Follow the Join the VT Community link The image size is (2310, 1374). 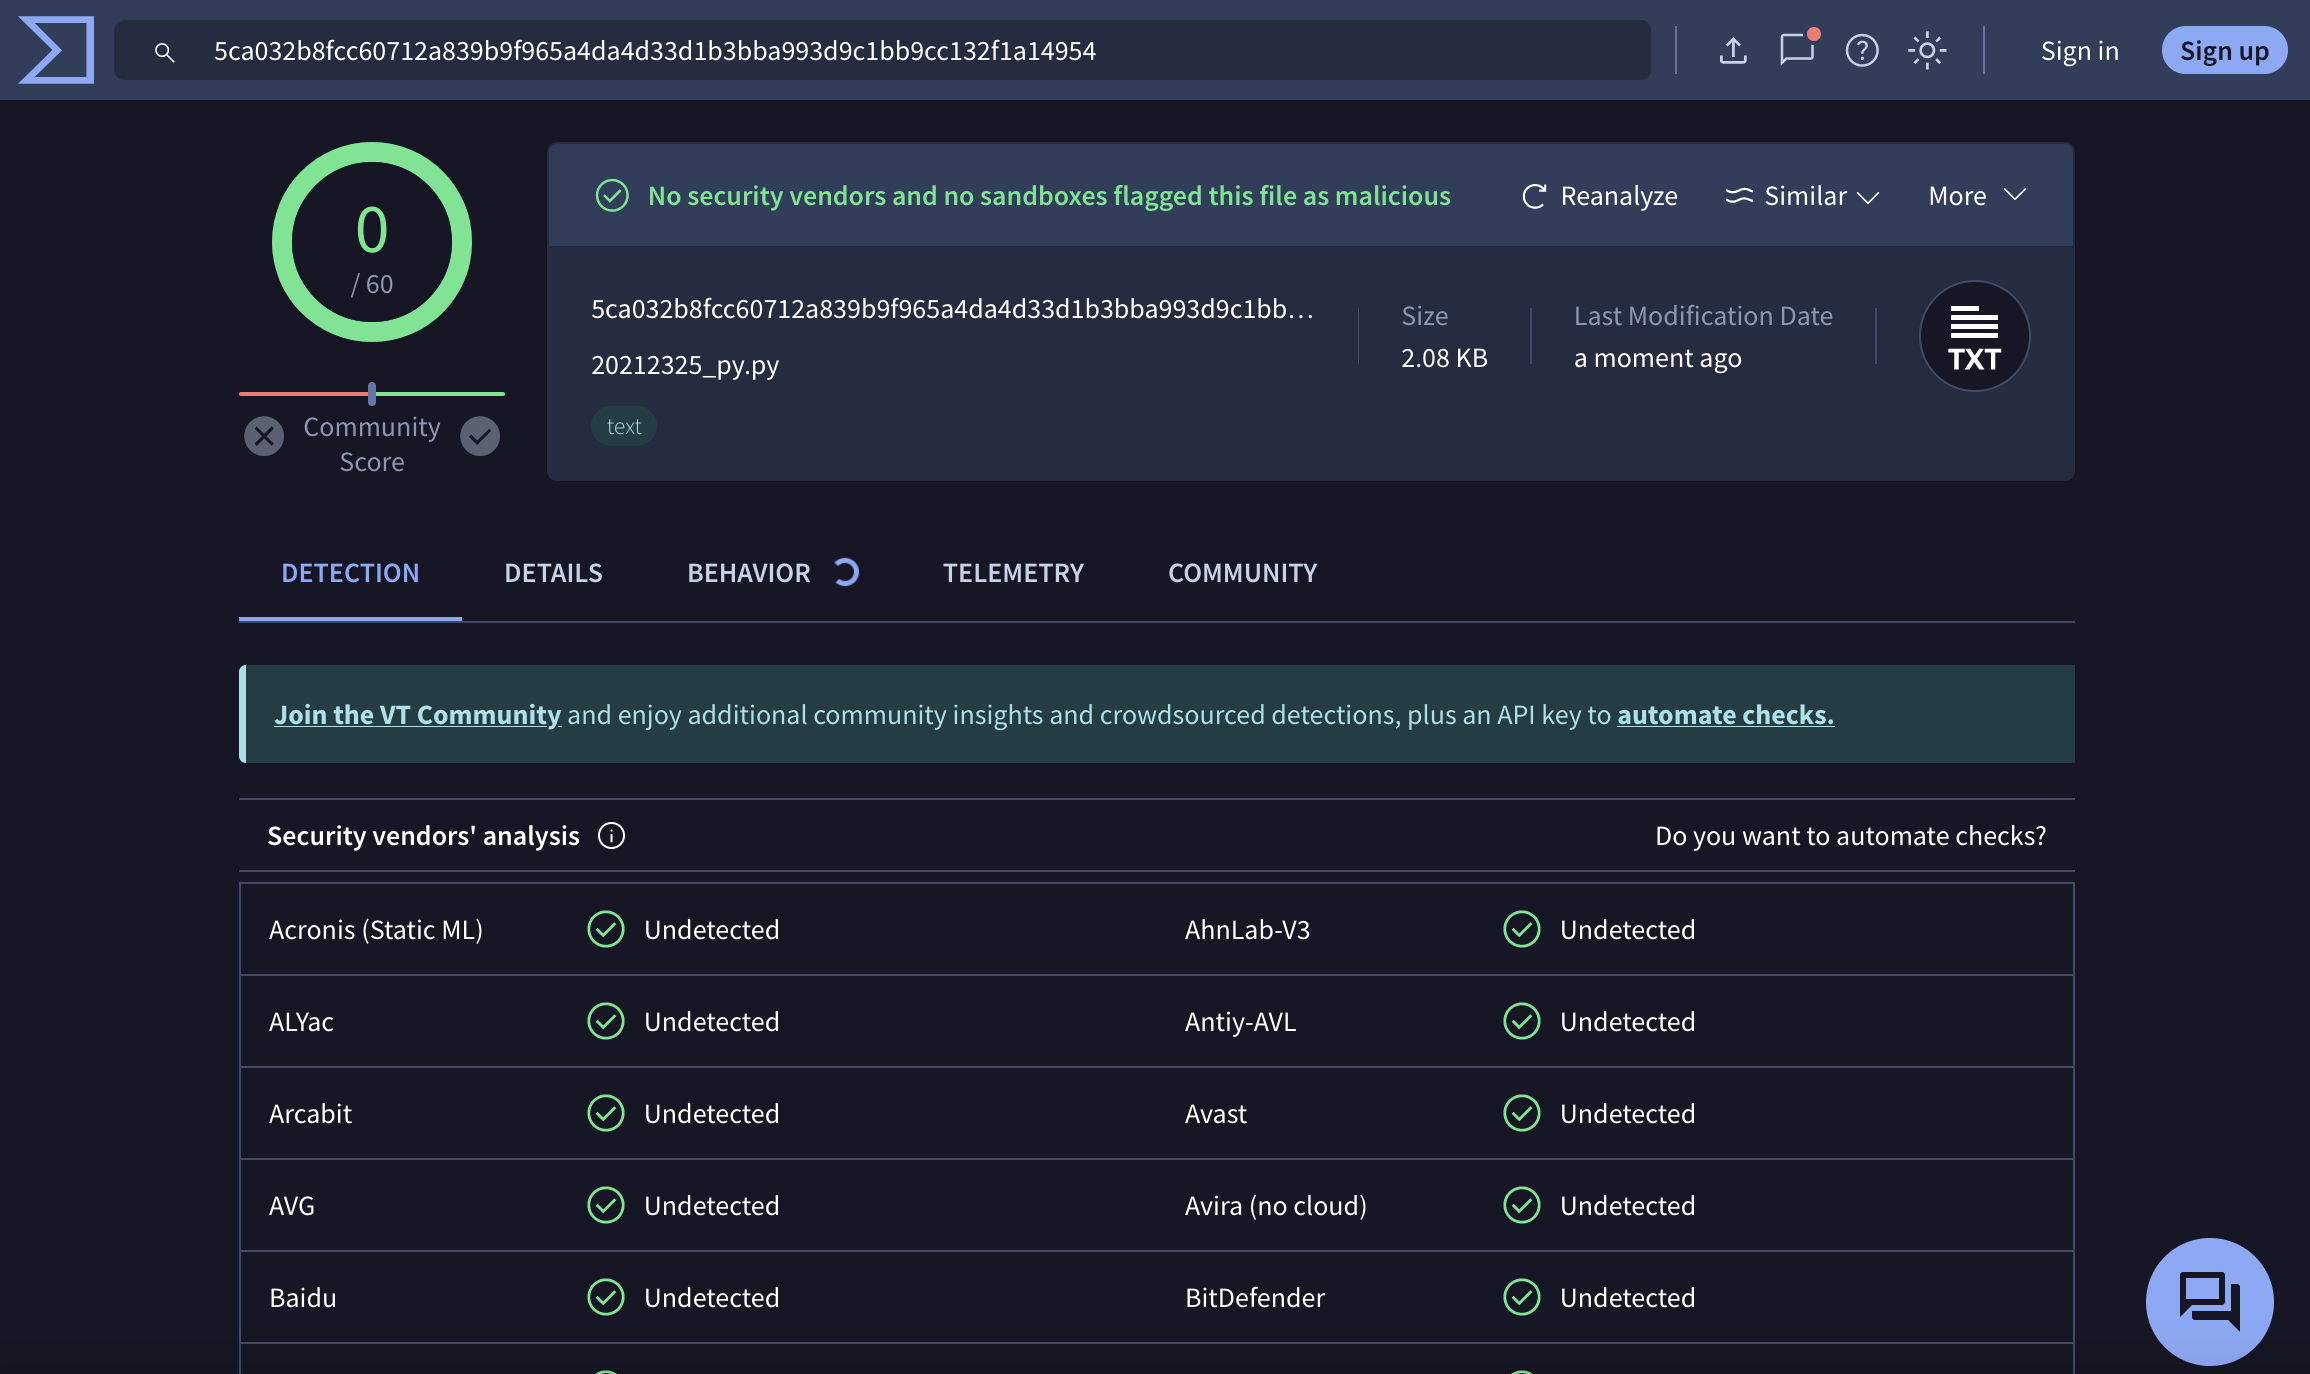[417, 714]
